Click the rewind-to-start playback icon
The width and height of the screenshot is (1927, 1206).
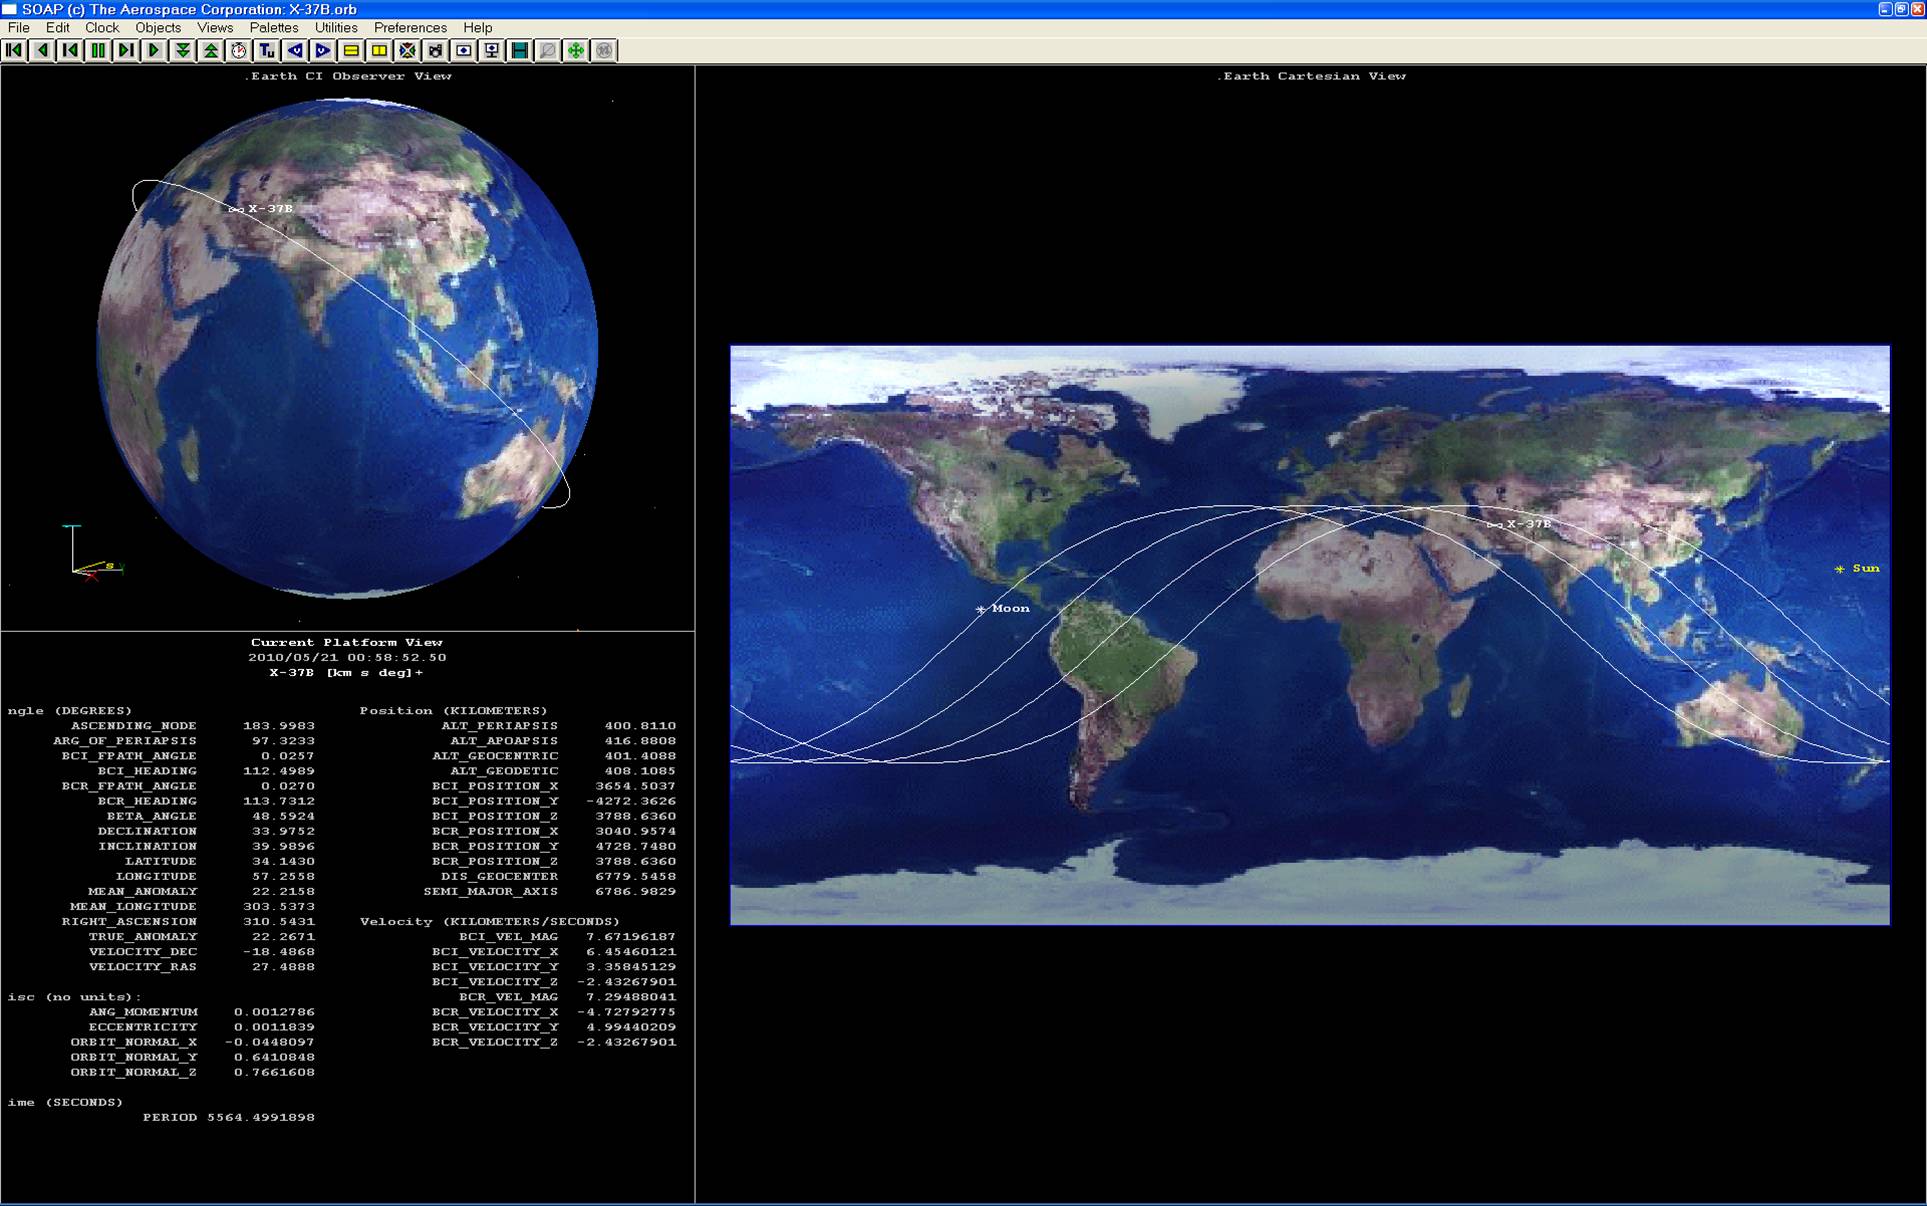point(14,50)
